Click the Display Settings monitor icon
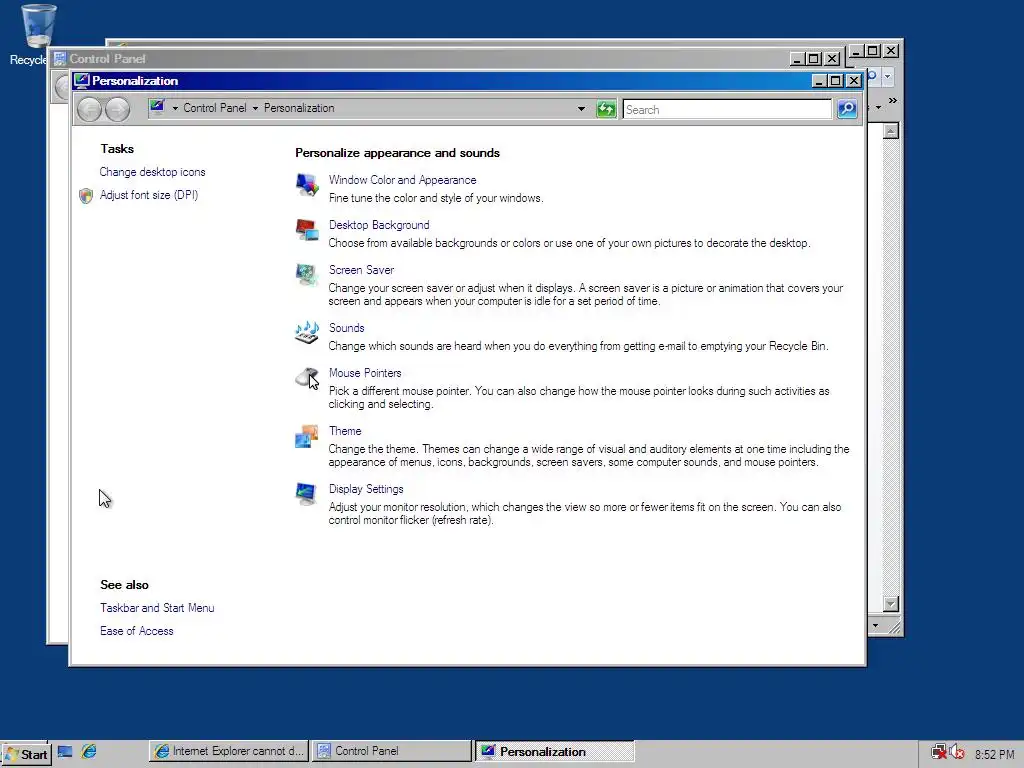Viewport: 1024px width, 768px height. pyautogui.click(x=307, y=494)
